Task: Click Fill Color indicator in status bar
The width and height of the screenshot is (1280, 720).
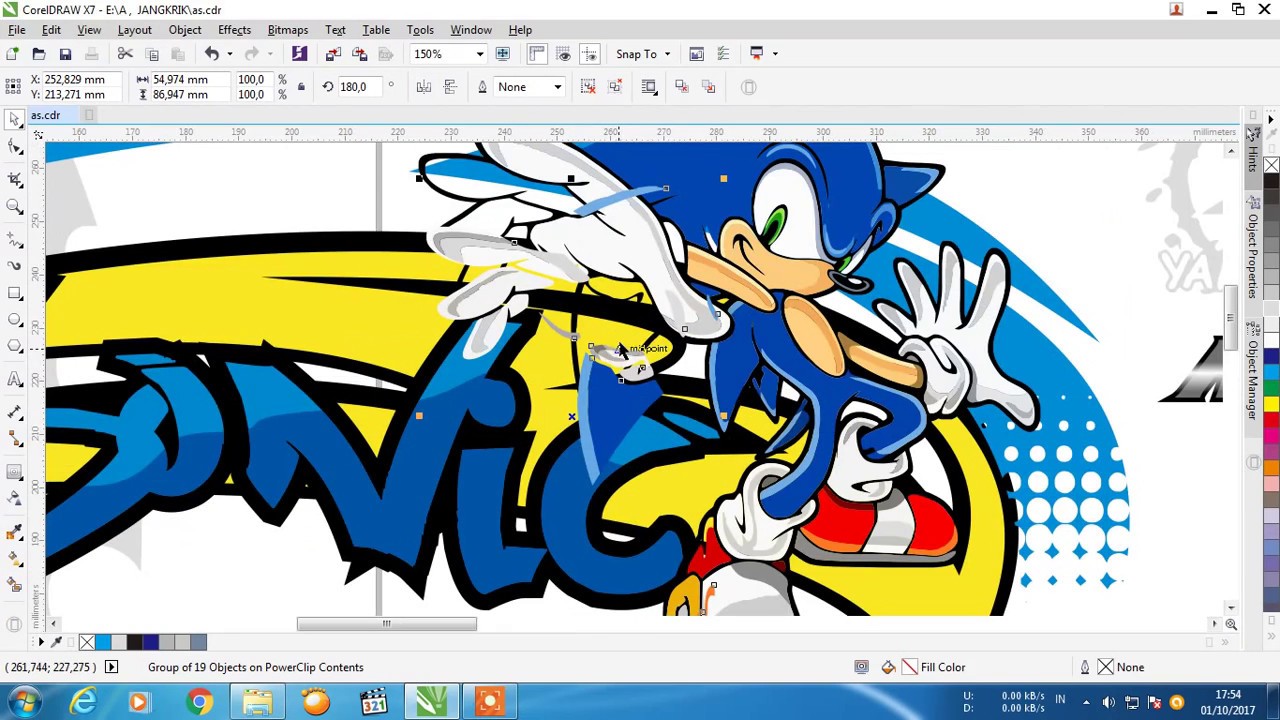Action: pyautogui.click(x=933, y=667)
